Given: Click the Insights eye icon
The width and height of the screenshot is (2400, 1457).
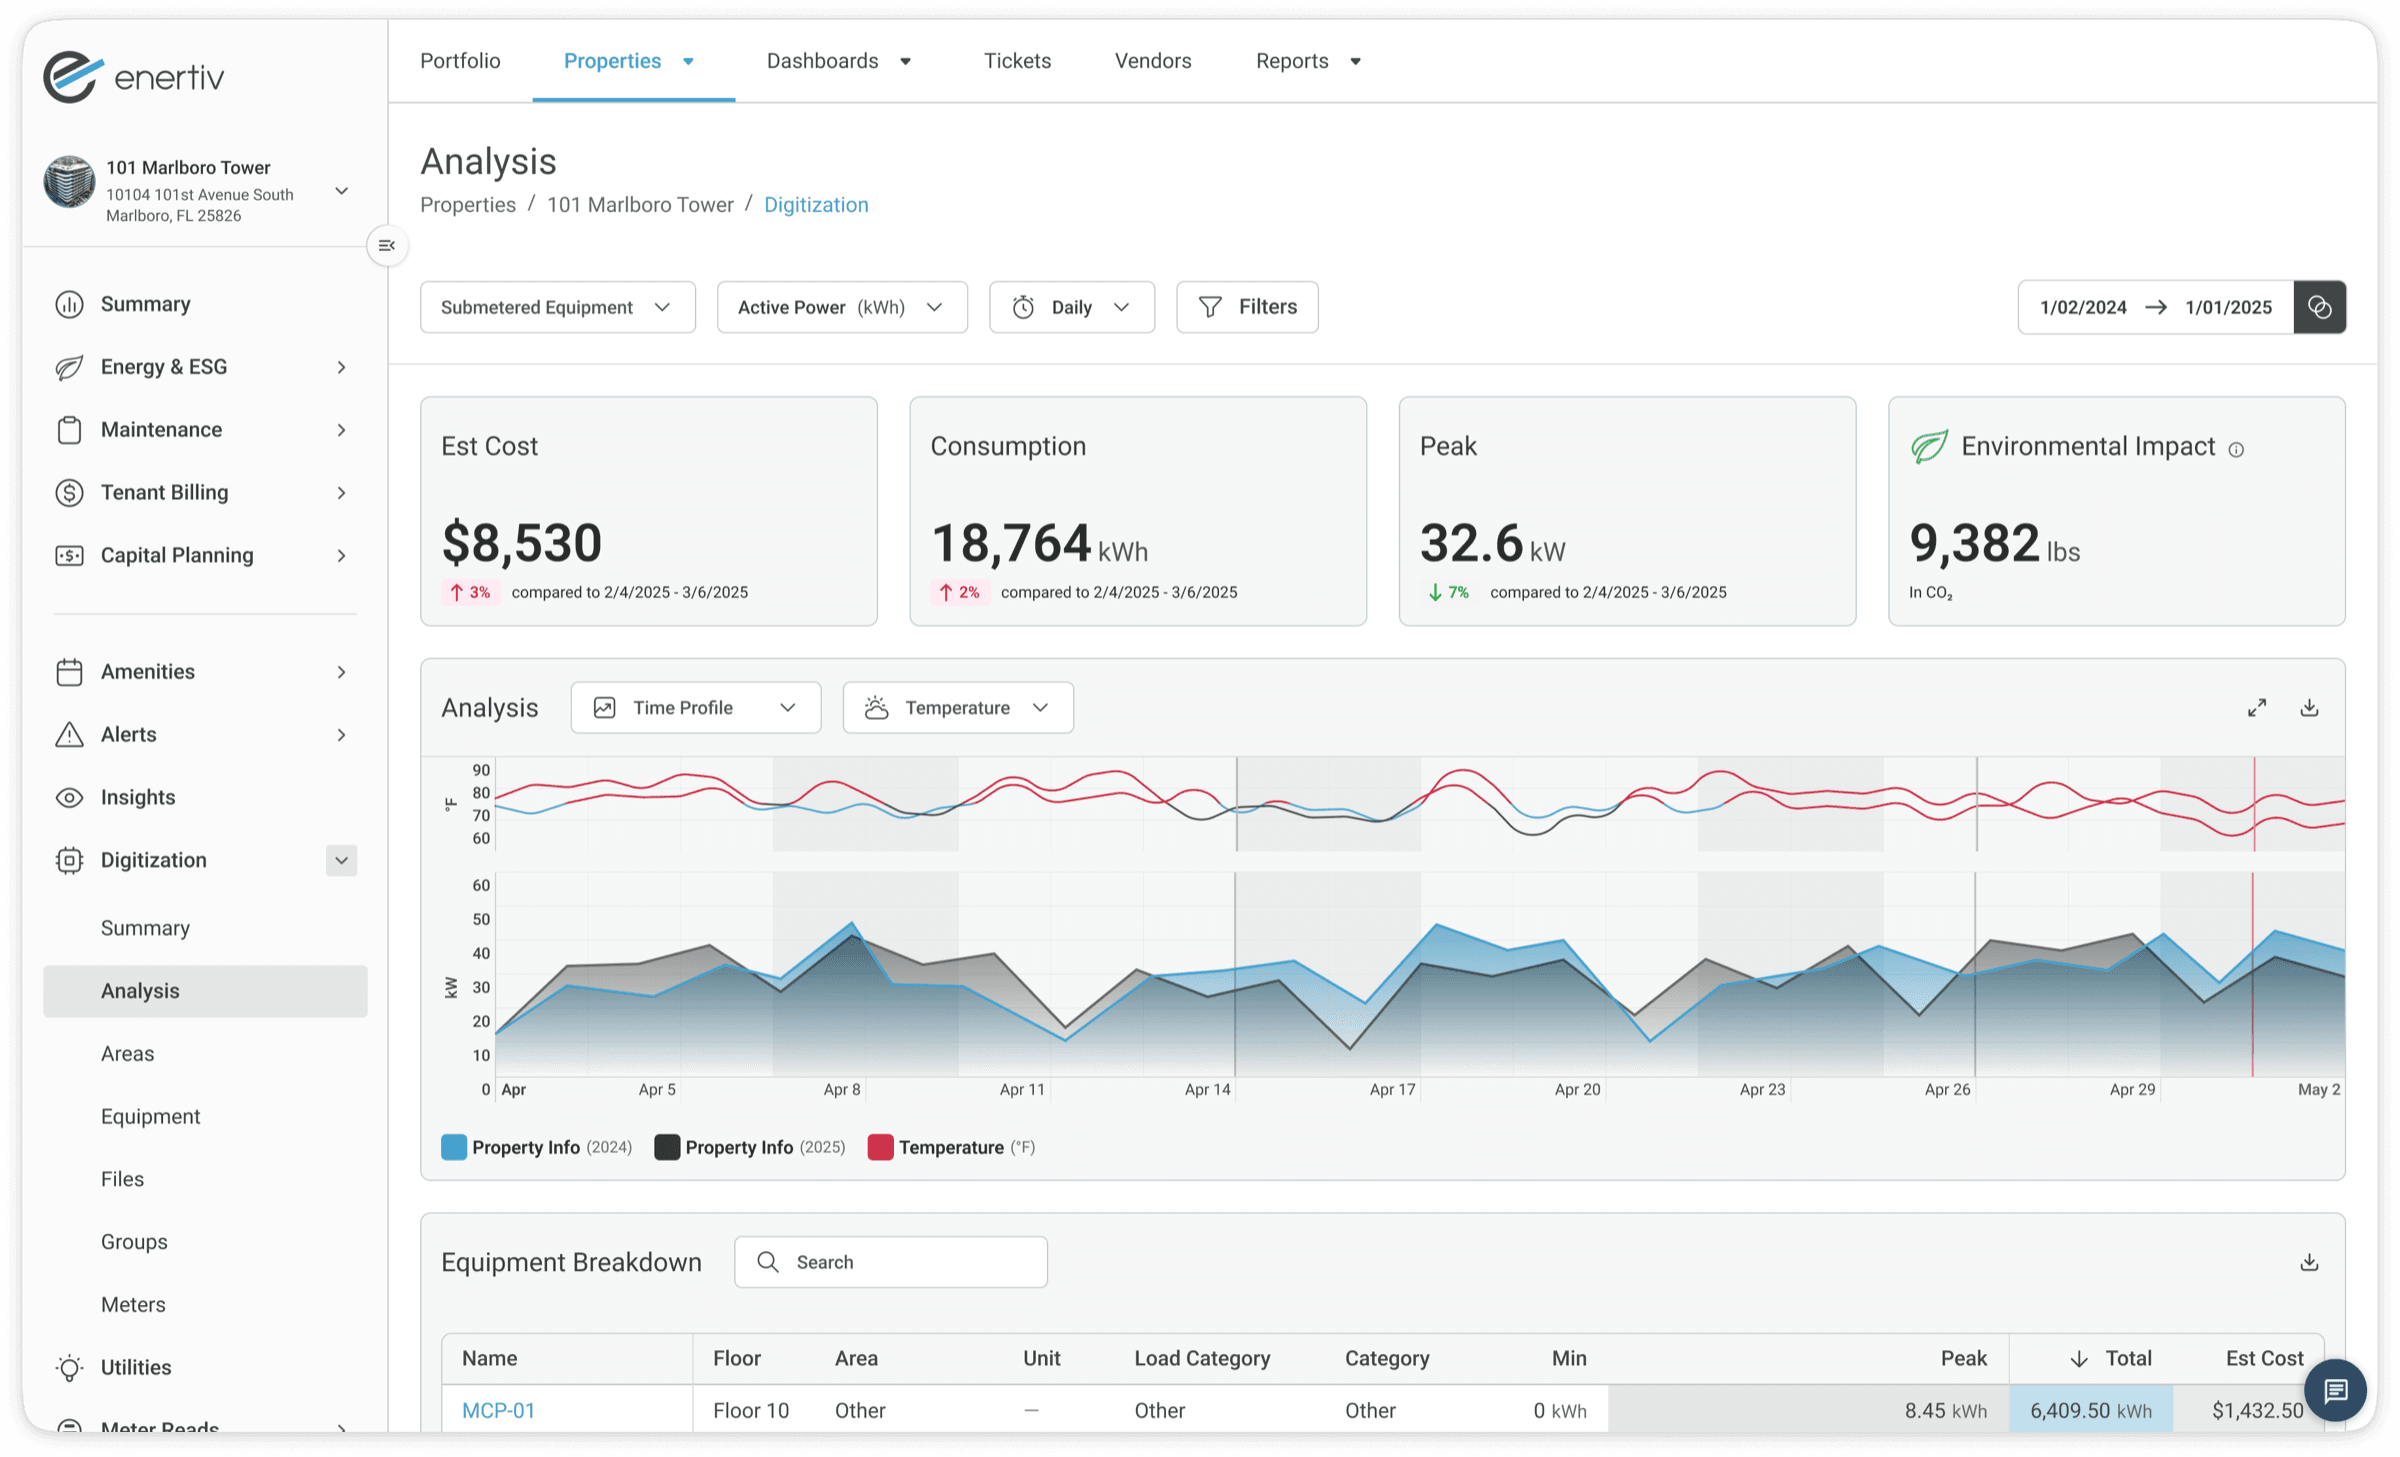Looking at the screenshot, I should [69, 797].
